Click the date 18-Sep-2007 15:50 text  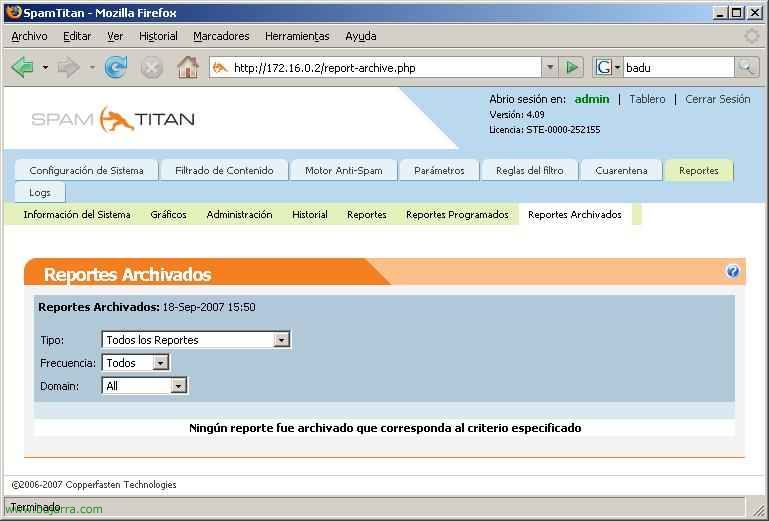point(209,307)
